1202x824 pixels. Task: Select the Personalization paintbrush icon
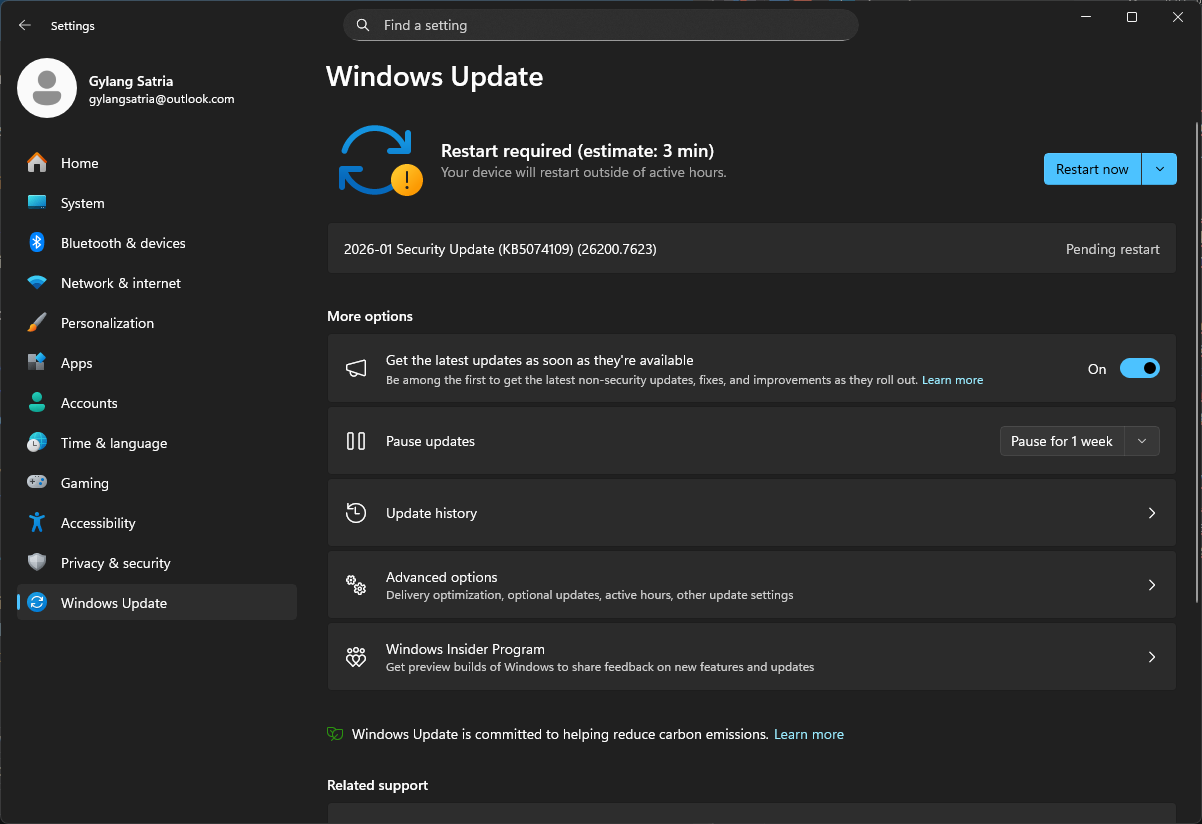[37, 323]
